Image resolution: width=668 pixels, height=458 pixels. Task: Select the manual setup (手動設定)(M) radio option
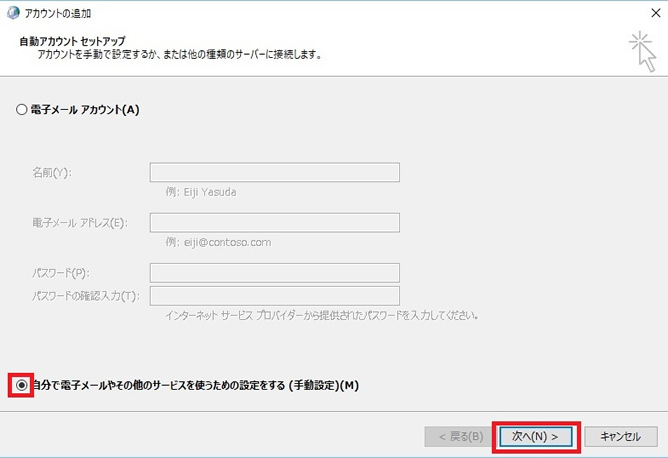(x=21, y=385)
